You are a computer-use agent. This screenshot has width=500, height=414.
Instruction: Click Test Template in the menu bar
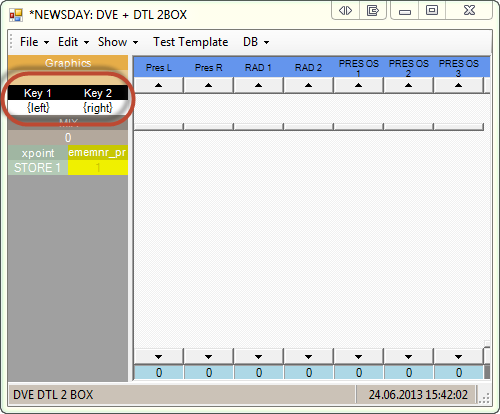coord(190,42)
